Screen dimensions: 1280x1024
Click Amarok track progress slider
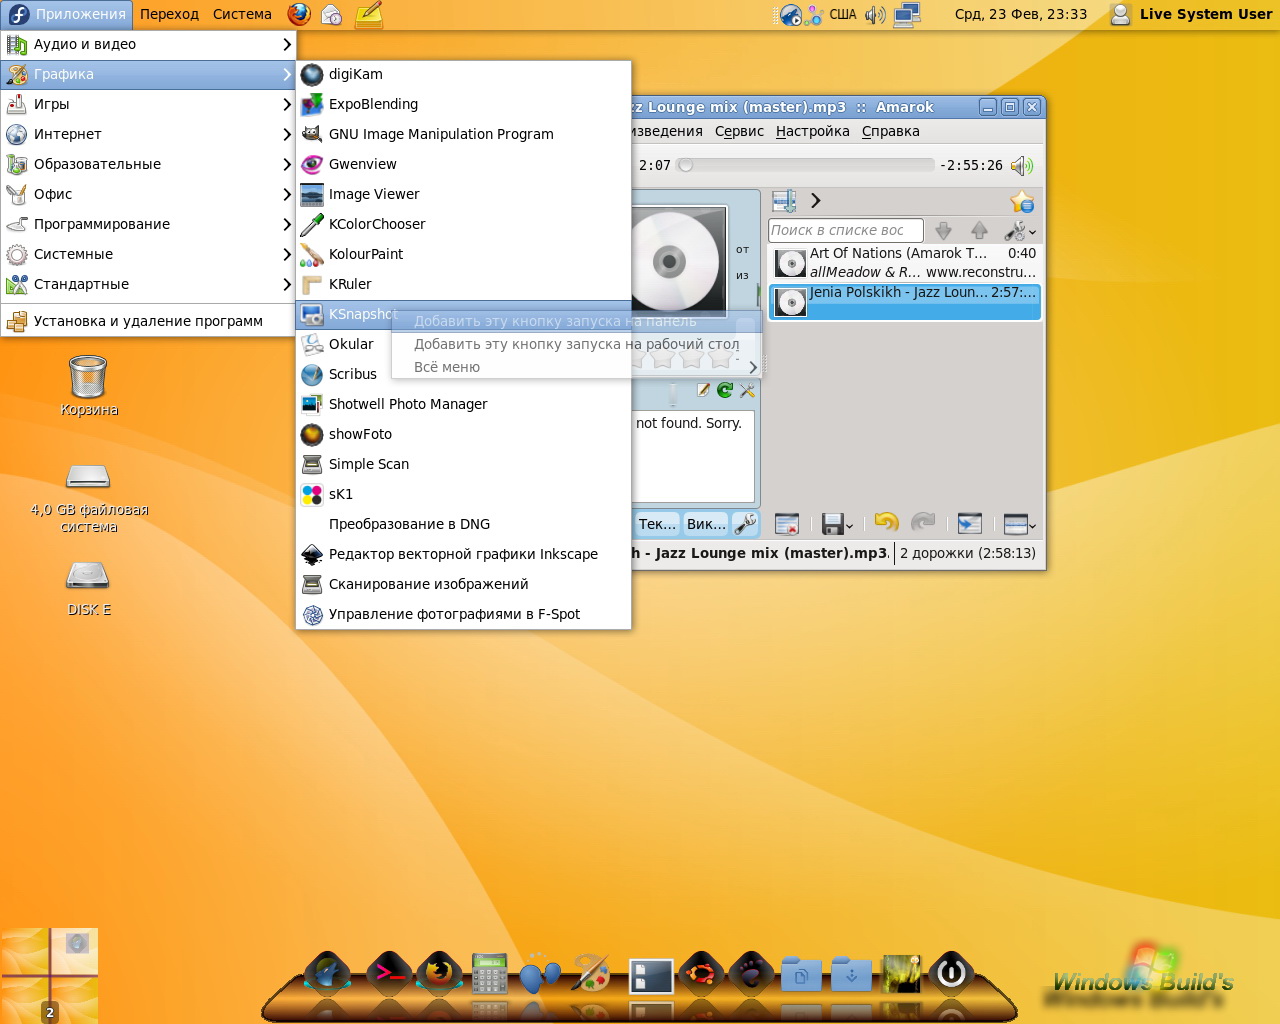tap(806, 165)
